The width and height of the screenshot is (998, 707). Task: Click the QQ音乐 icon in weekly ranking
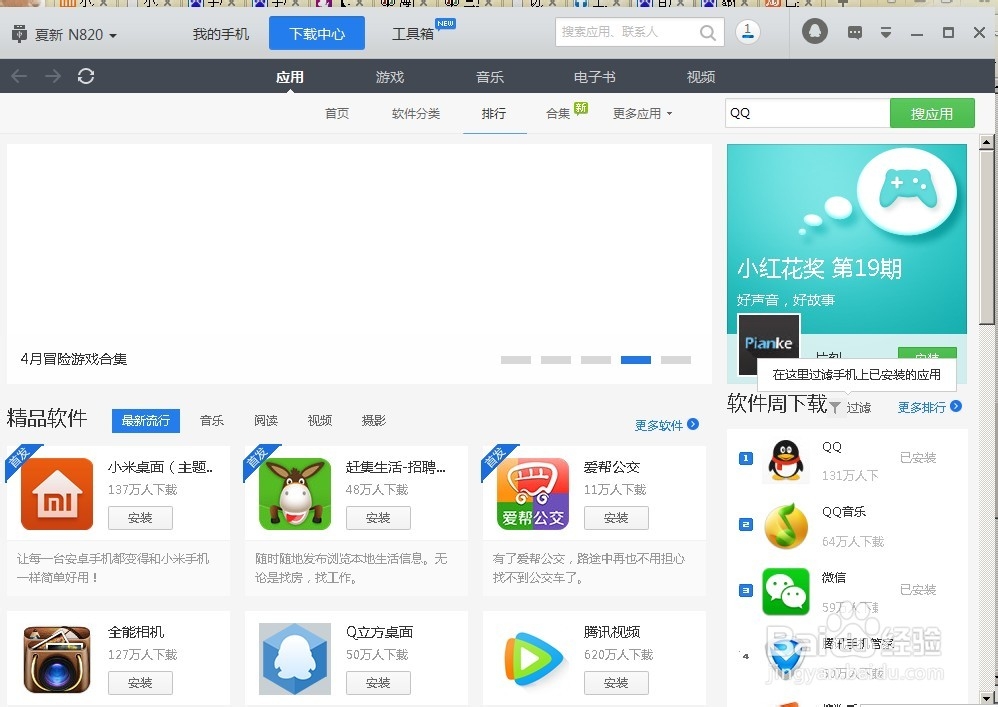pos(786,526)
